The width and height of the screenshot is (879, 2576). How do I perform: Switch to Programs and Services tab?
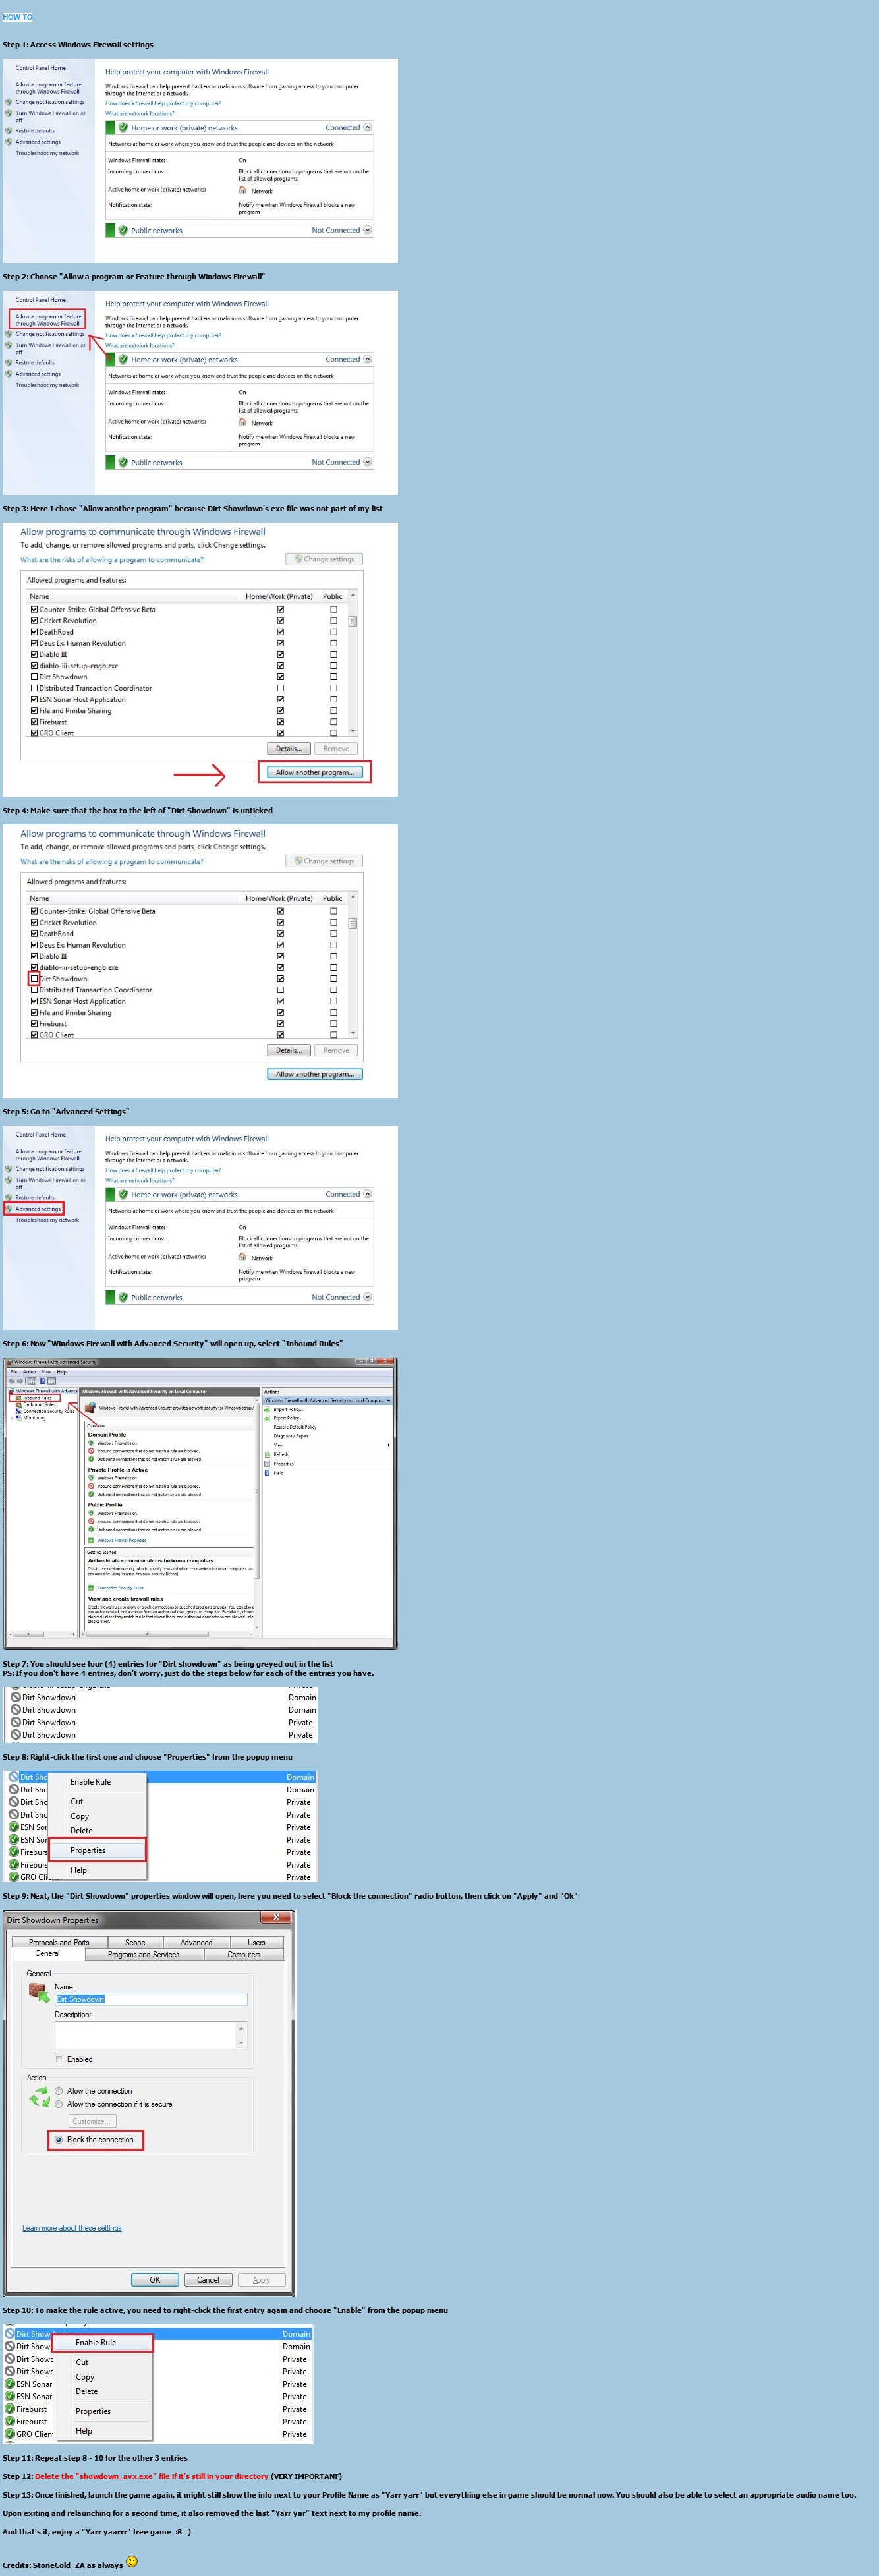pos(144,1954)
